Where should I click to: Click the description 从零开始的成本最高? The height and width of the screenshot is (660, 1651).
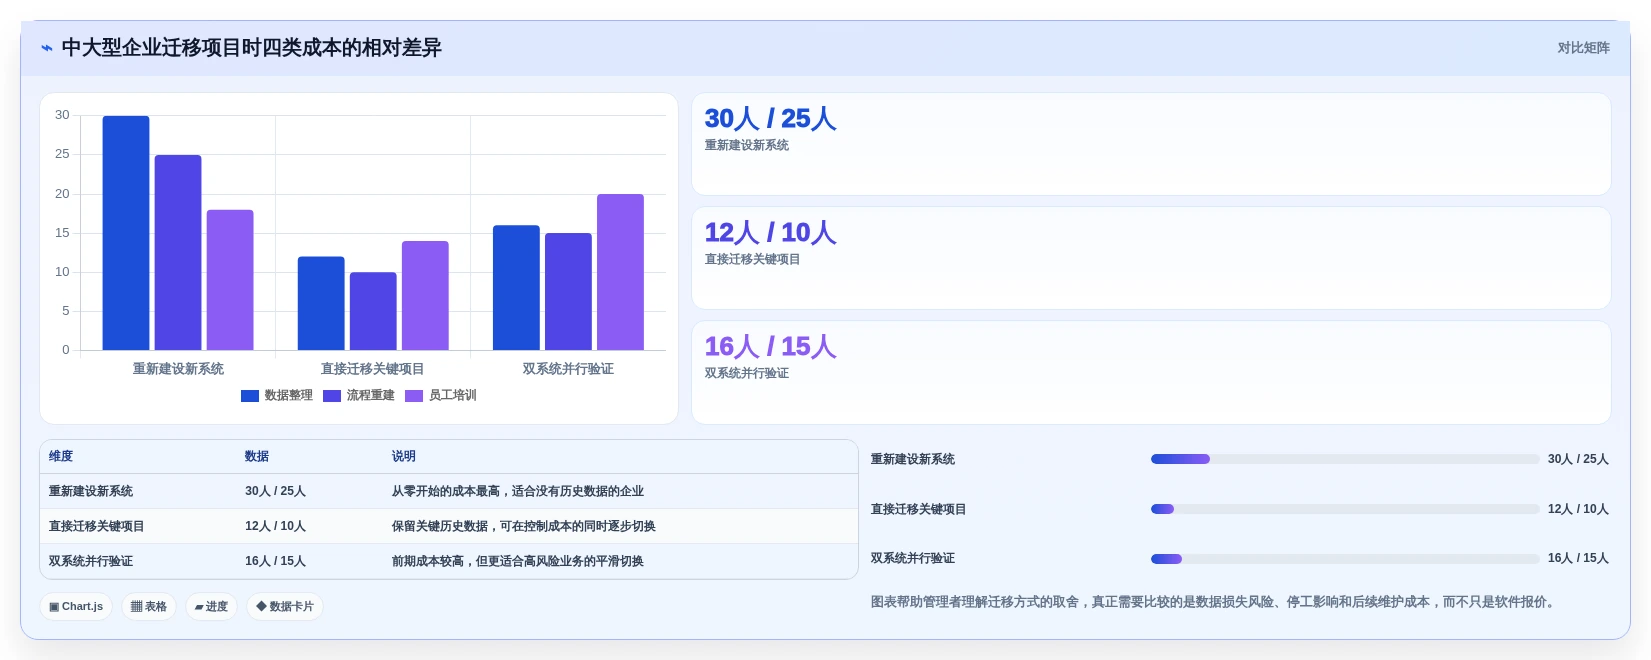point(518,491)
